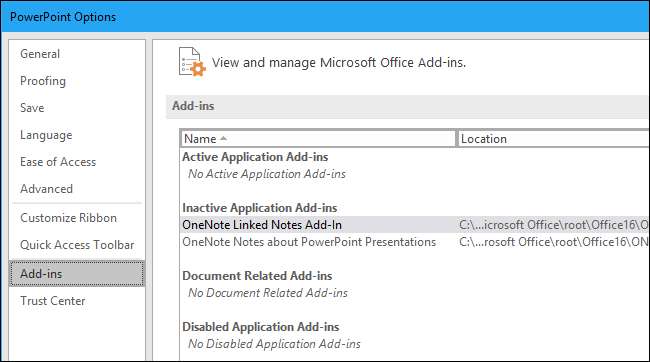
Task: Open the Proofing options category
Action: point(43,81)
